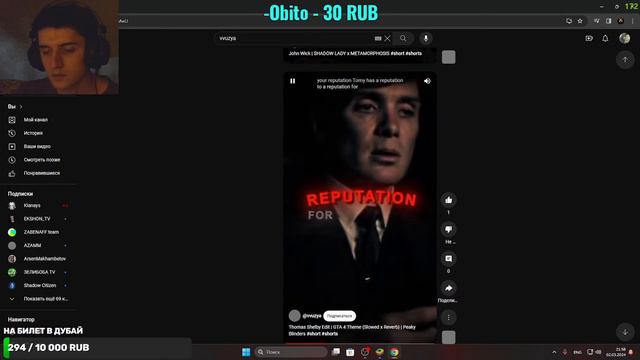Screen dimensions: 640x360
Task: Click the #short hashtag in the title
Action: point(313,334)
